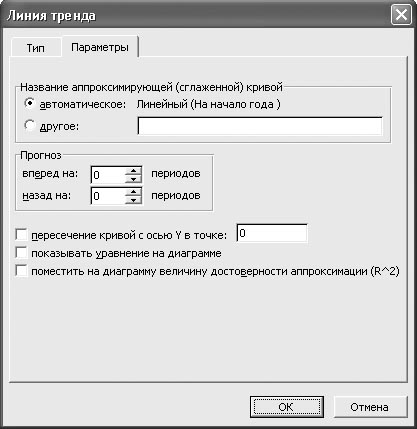Close the Линия тренда dialog
Screen dimensions: 417x429
coord(401,15)
